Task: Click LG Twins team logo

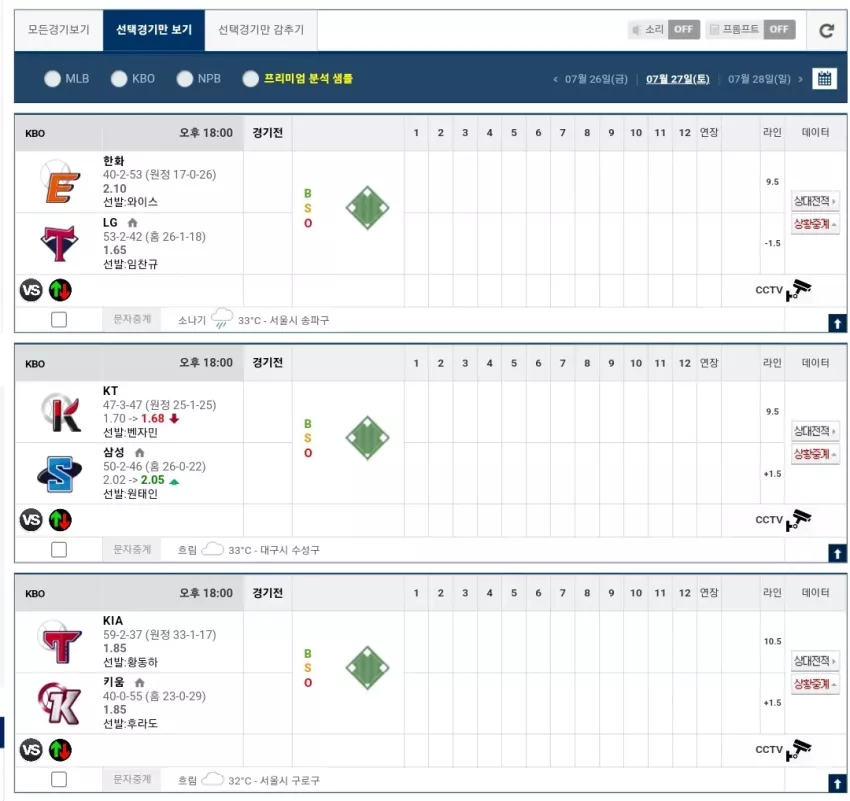Action: (60, 243)
